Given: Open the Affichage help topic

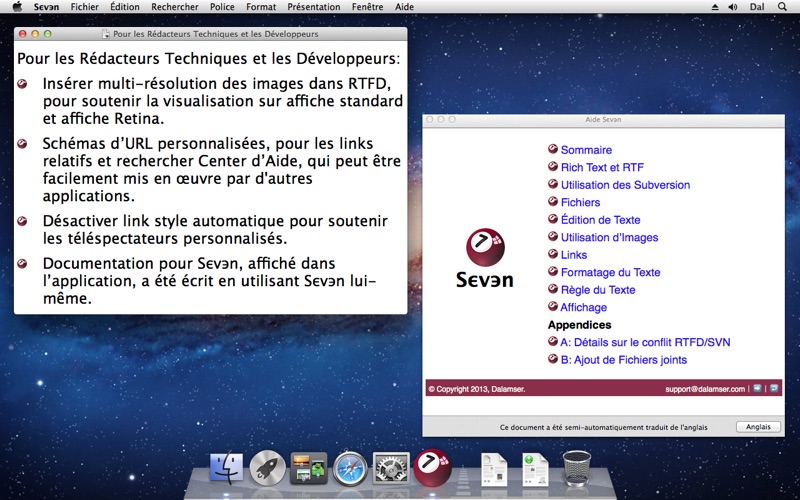Looking at the screenshot, I should coord(583,307).
